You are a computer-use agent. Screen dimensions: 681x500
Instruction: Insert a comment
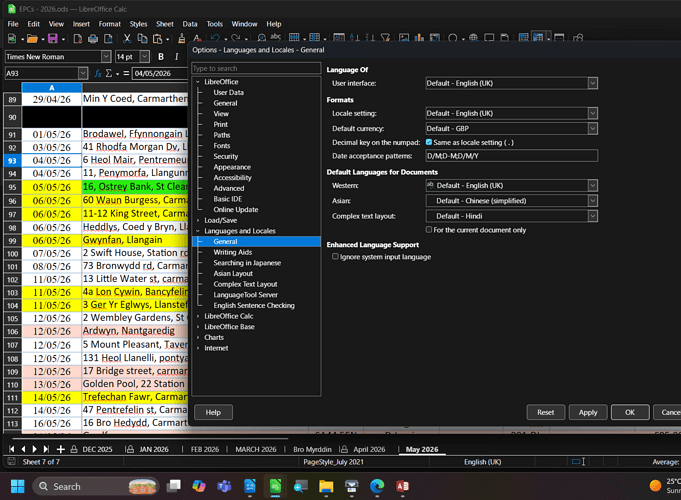coord(489,38)
